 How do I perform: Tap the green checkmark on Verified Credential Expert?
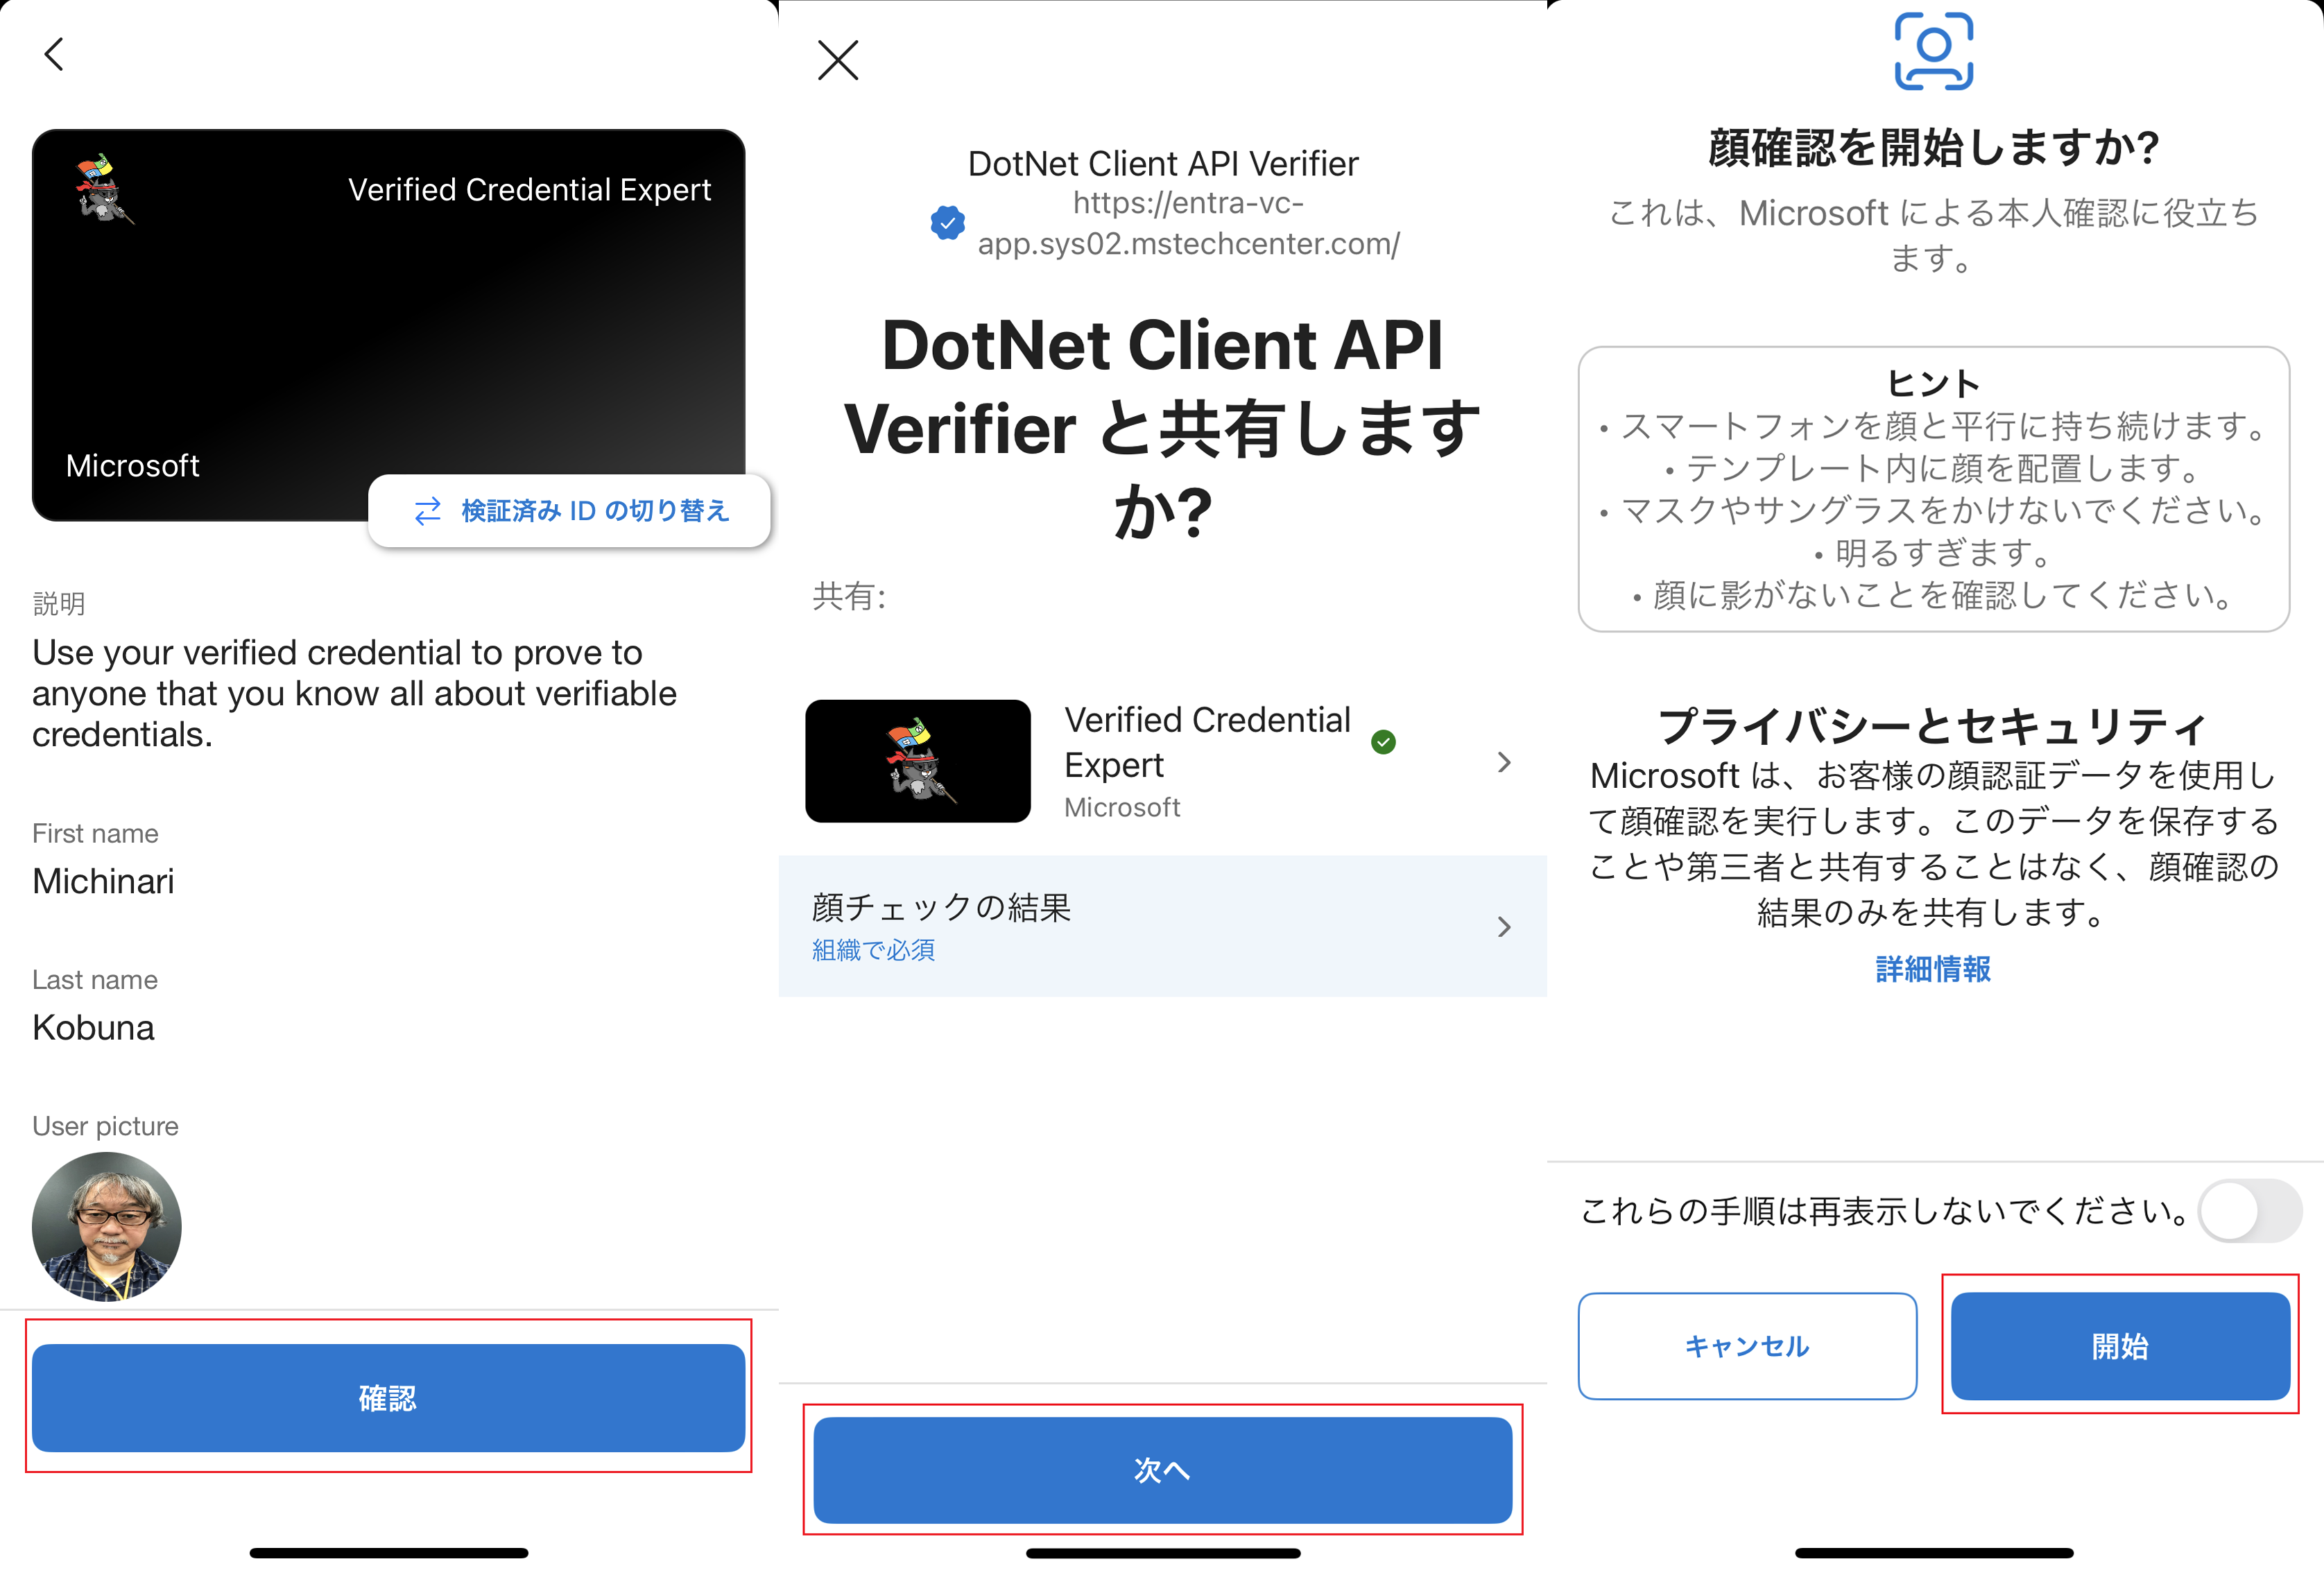coord(1383,742)
